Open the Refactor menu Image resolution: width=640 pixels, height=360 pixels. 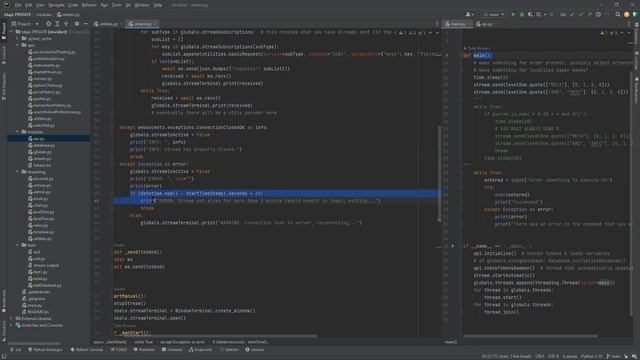pyautogui.click(x=89, y=5)
